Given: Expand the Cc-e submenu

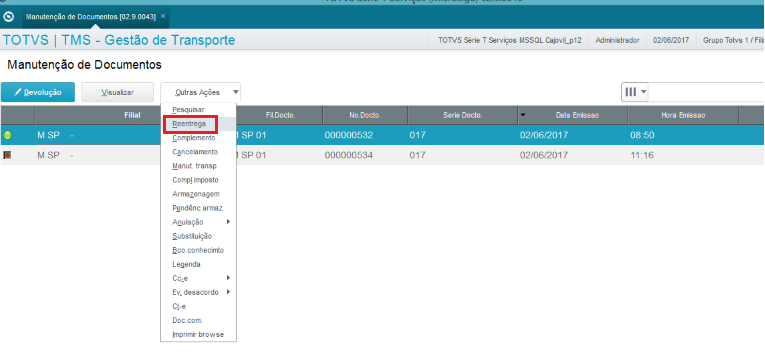Looking at the screenshot, I should coord(199,278).
